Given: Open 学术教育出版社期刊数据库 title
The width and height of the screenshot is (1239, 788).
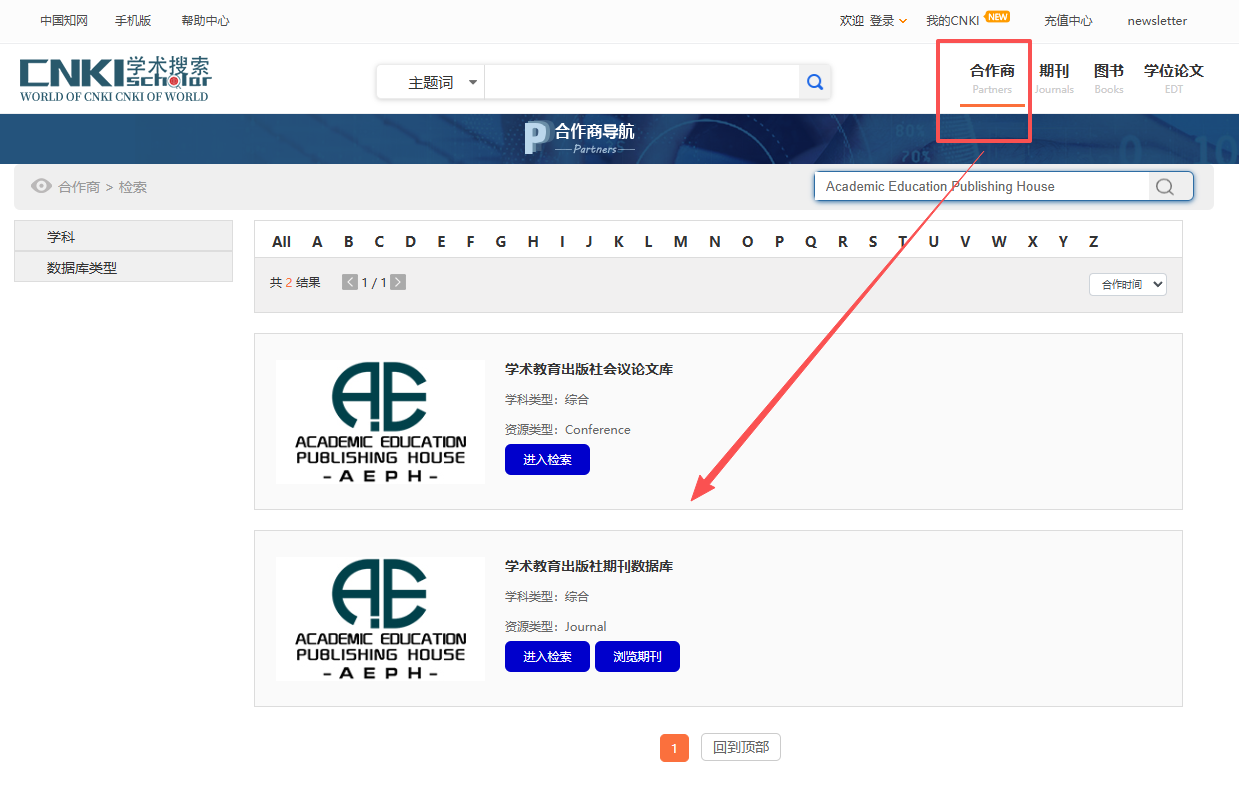Looking at the screenshot, I should click(x=589, y=566).
